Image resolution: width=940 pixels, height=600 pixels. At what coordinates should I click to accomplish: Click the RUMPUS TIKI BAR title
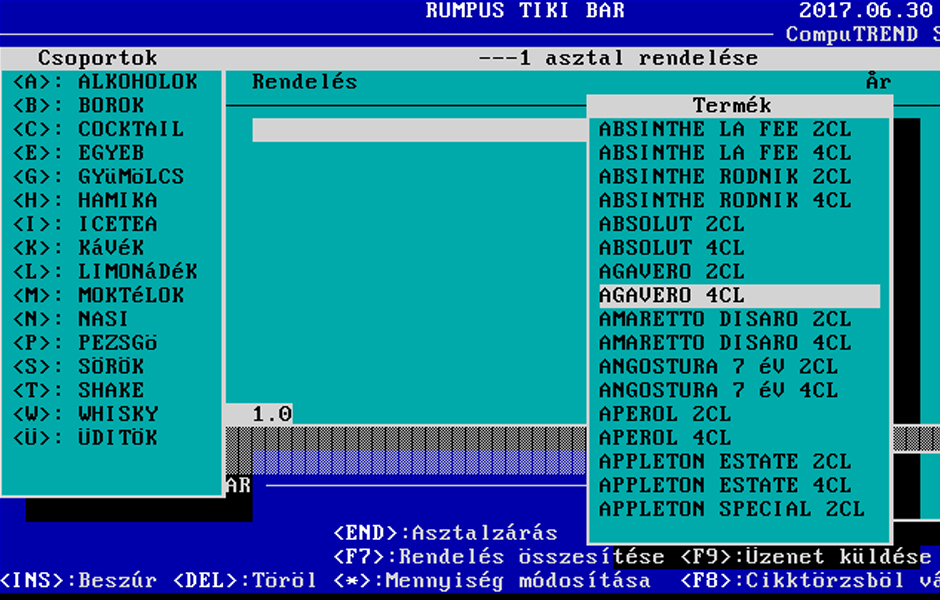pos(525,10)
